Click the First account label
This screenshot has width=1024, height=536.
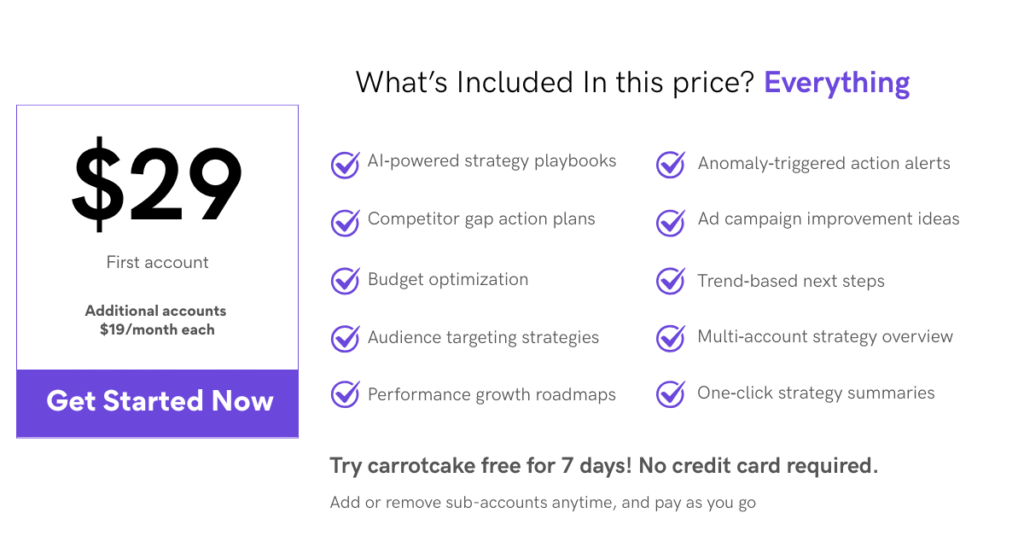pos(157,262)
